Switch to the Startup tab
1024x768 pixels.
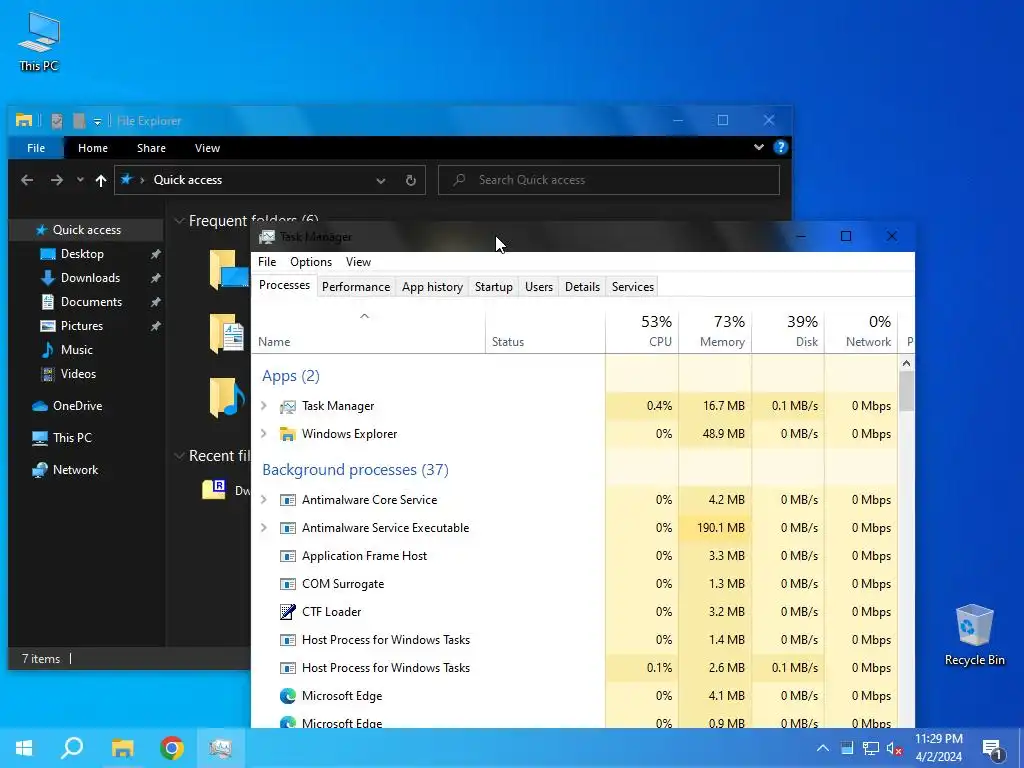(494, 287)
